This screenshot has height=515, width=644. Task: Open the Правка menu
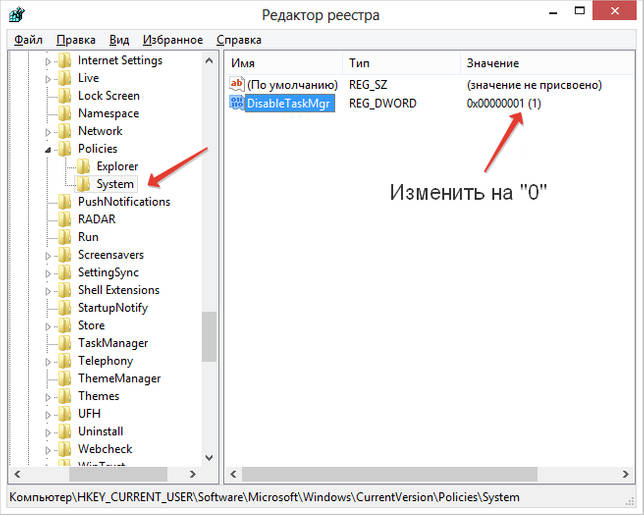click(76, 40)
